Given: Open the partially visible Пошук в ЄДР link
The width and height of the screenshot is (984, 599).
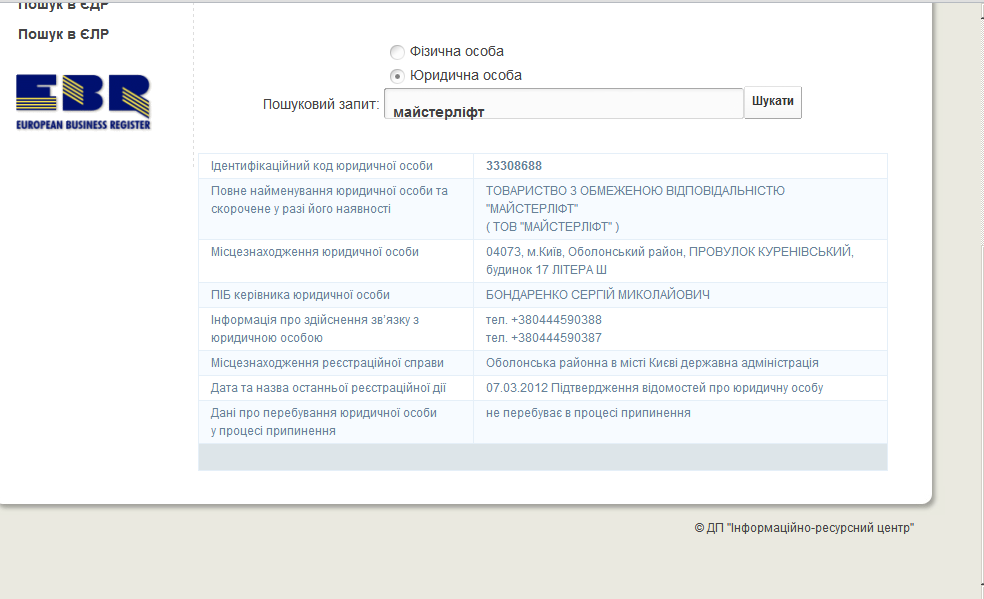Looking at the screenshot, I should click(x=63, y=6).
